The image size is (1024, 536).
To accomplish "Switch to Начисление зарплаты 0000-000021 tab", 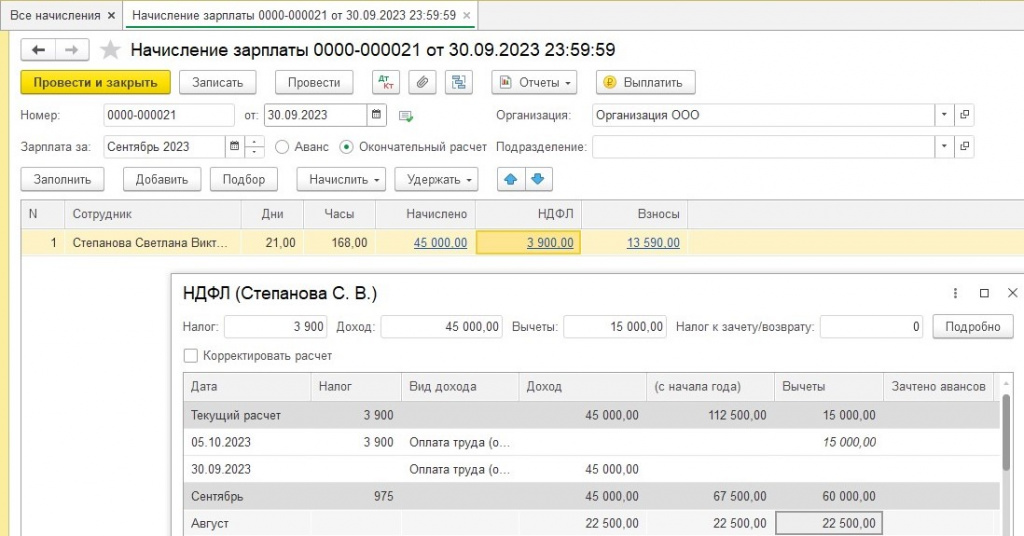I will pyautogui.click(x=294, y=15).
